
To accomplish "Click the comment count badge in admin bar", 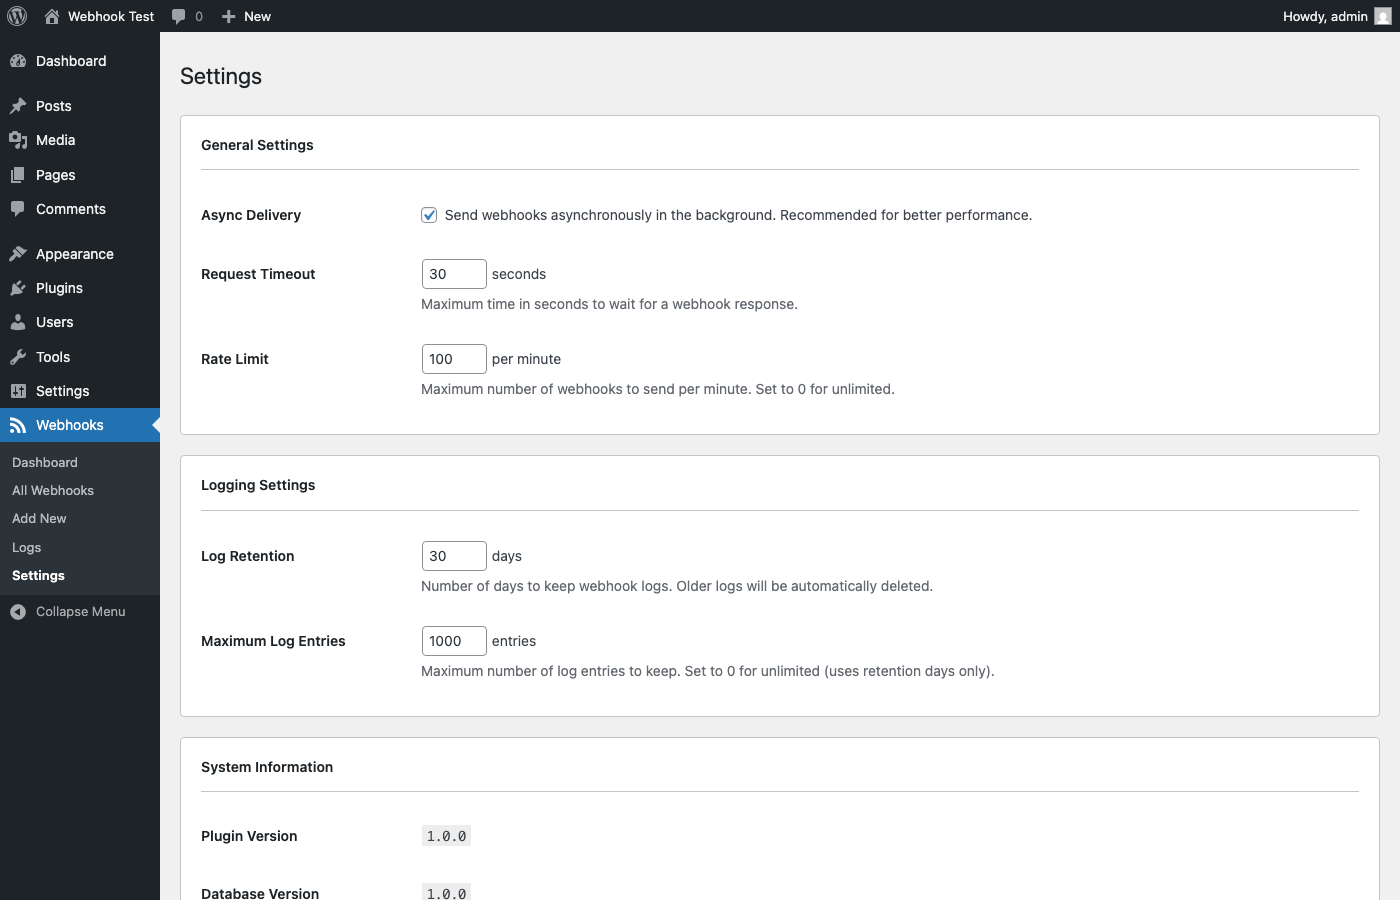I will tap(187, 16).
